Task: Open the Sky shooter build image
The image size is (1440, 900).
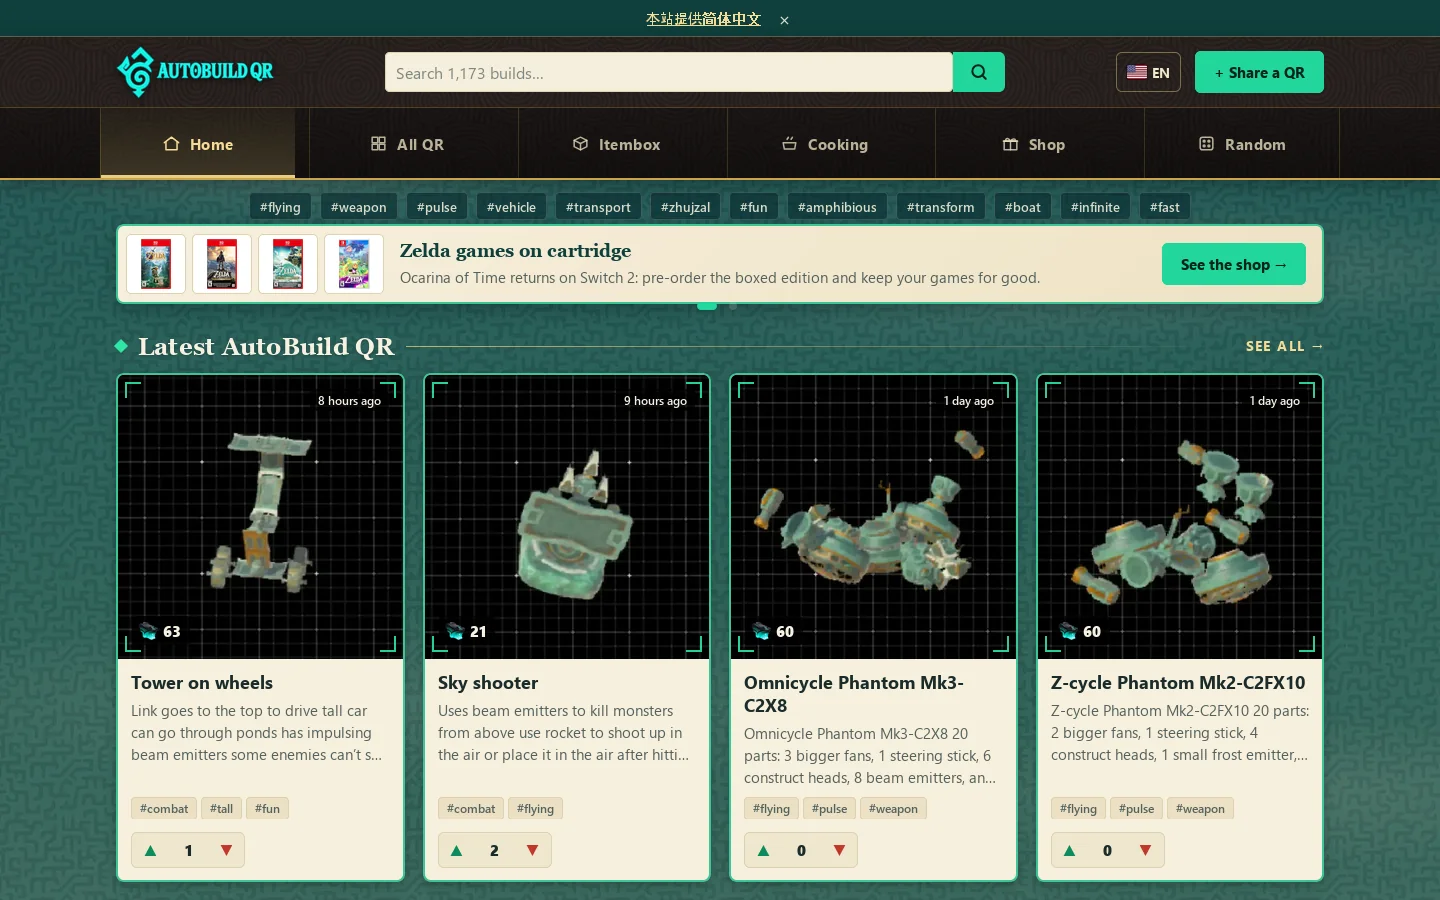Action: point(567,517)
